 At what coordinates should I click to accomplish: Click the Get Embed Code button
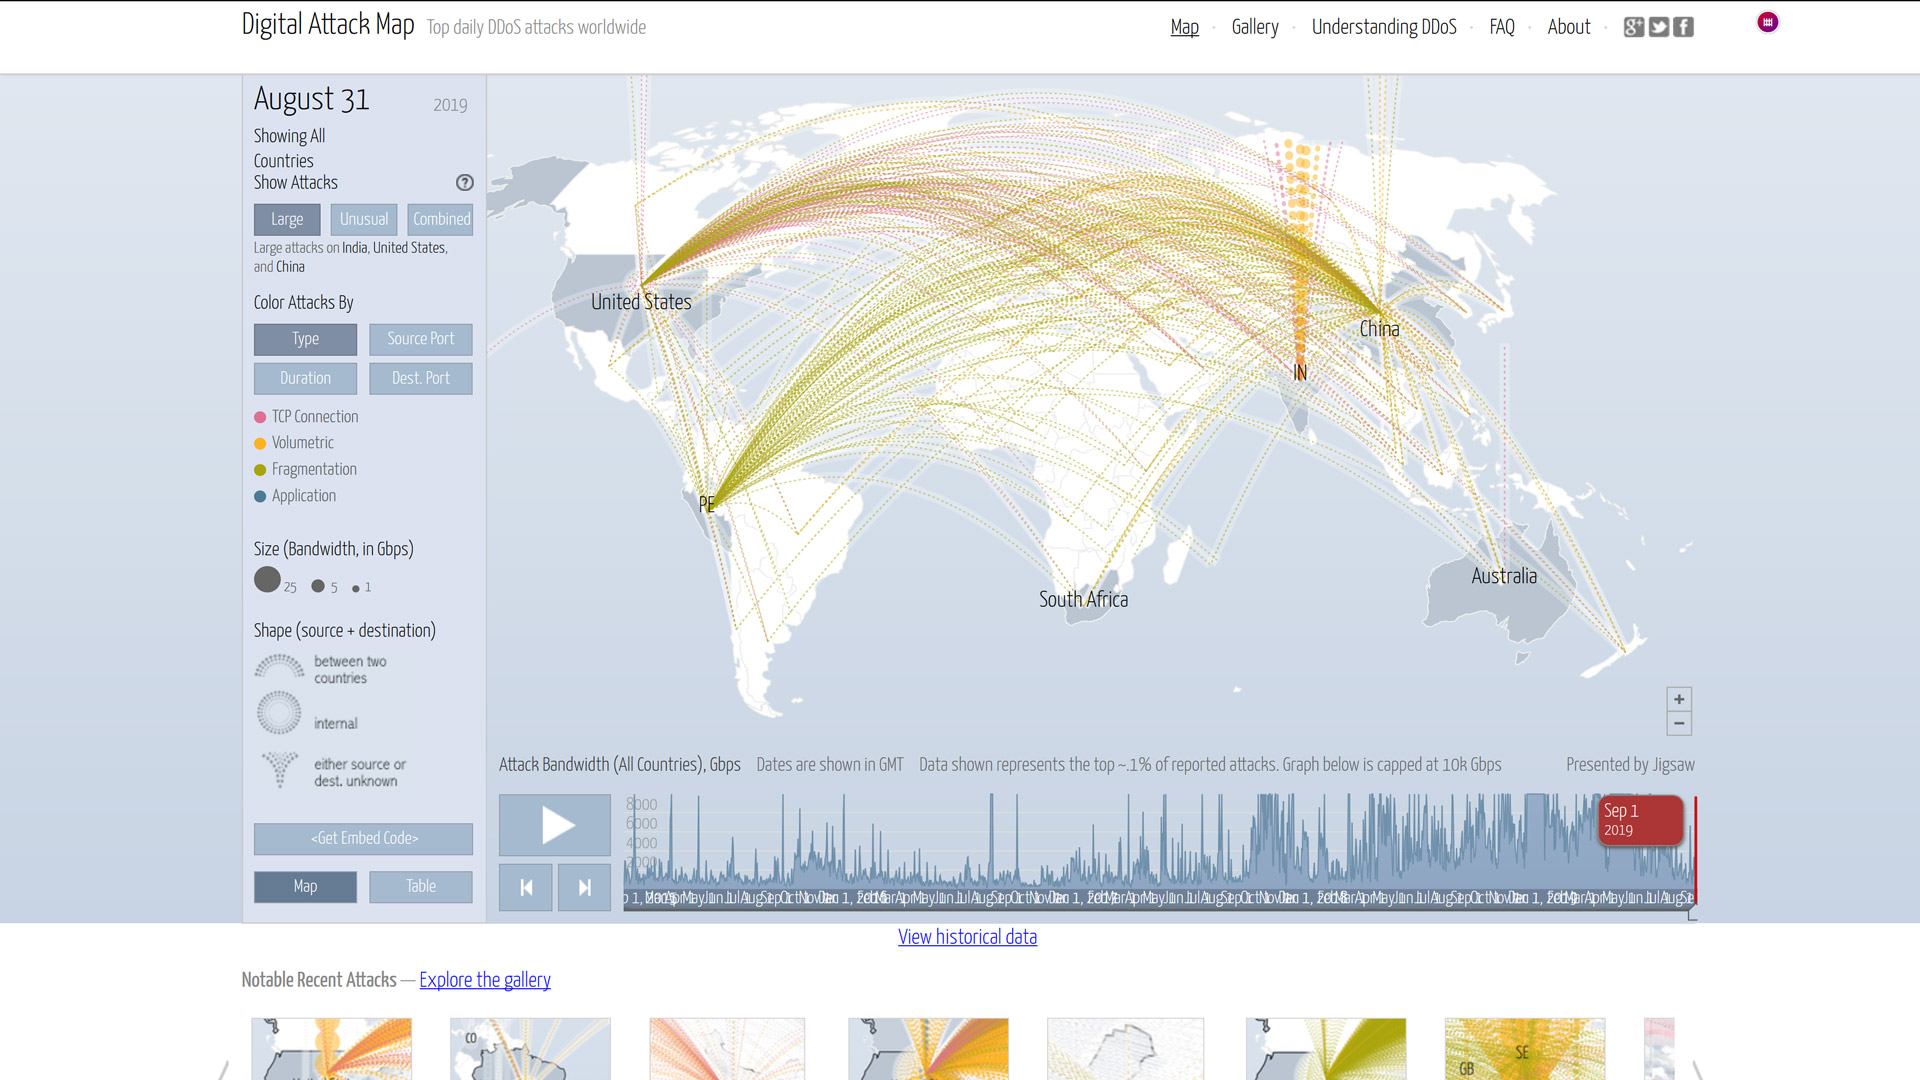pos(364,838)
